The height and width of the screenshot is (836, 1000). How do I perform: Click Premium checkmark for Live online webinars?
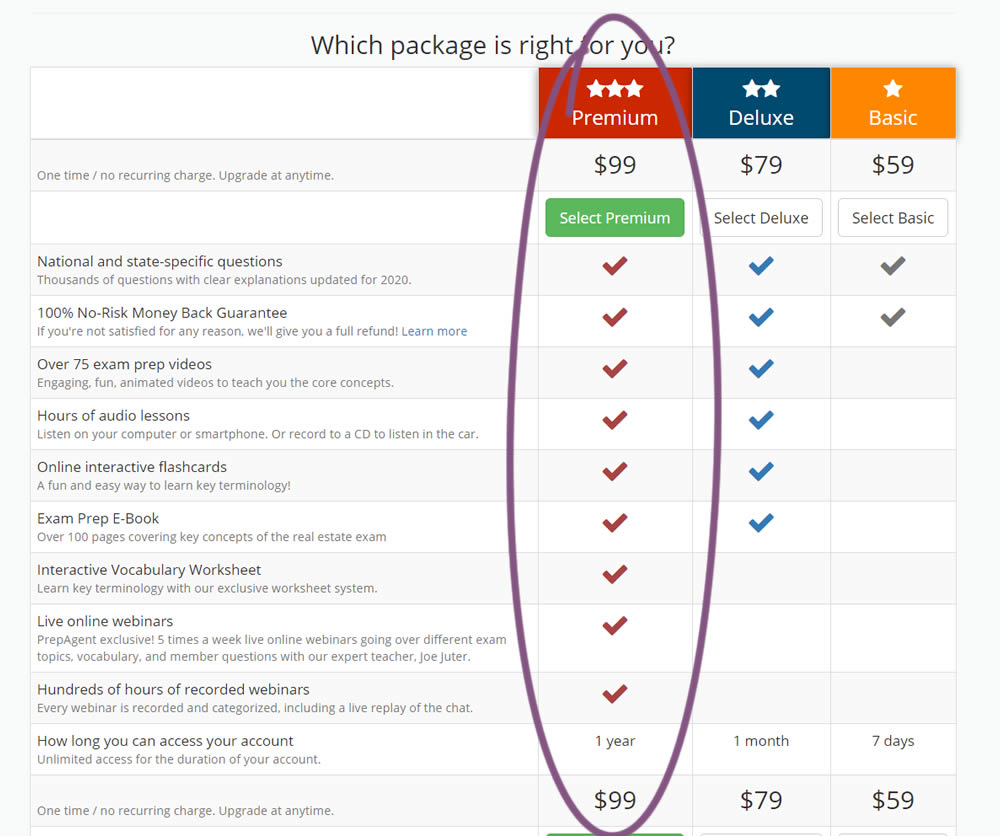tap(615, 626)
